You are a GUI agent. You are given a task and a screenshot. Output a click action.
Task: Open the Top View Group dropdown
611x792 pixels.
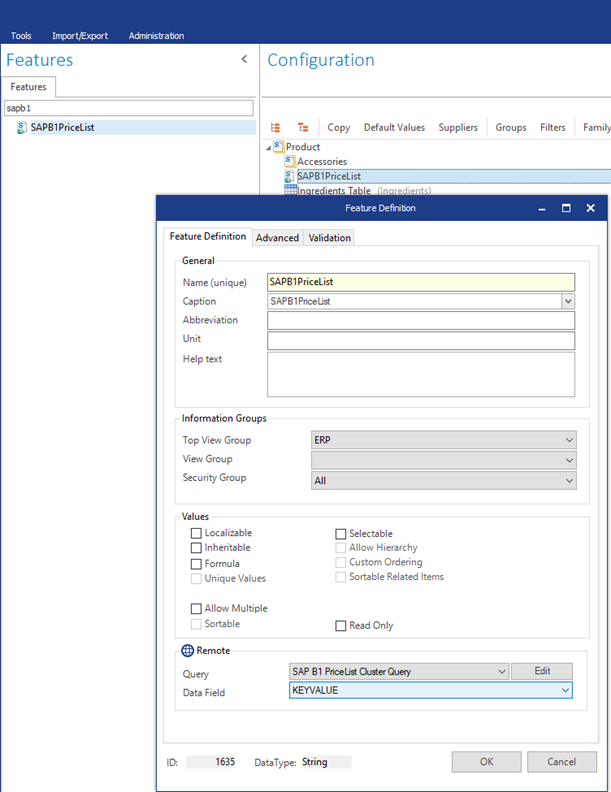tap(443, 440)
